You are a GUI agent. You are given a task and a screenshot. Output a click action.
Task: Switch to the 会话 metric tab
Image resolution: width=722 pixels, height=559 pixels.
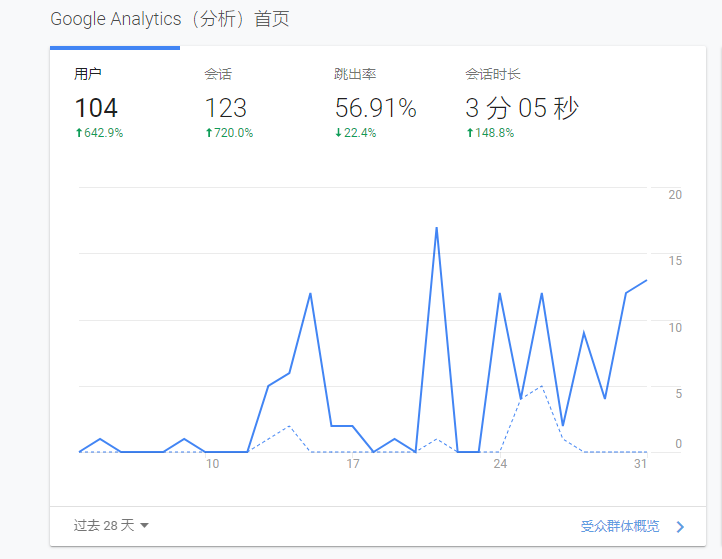pos(218,74)
